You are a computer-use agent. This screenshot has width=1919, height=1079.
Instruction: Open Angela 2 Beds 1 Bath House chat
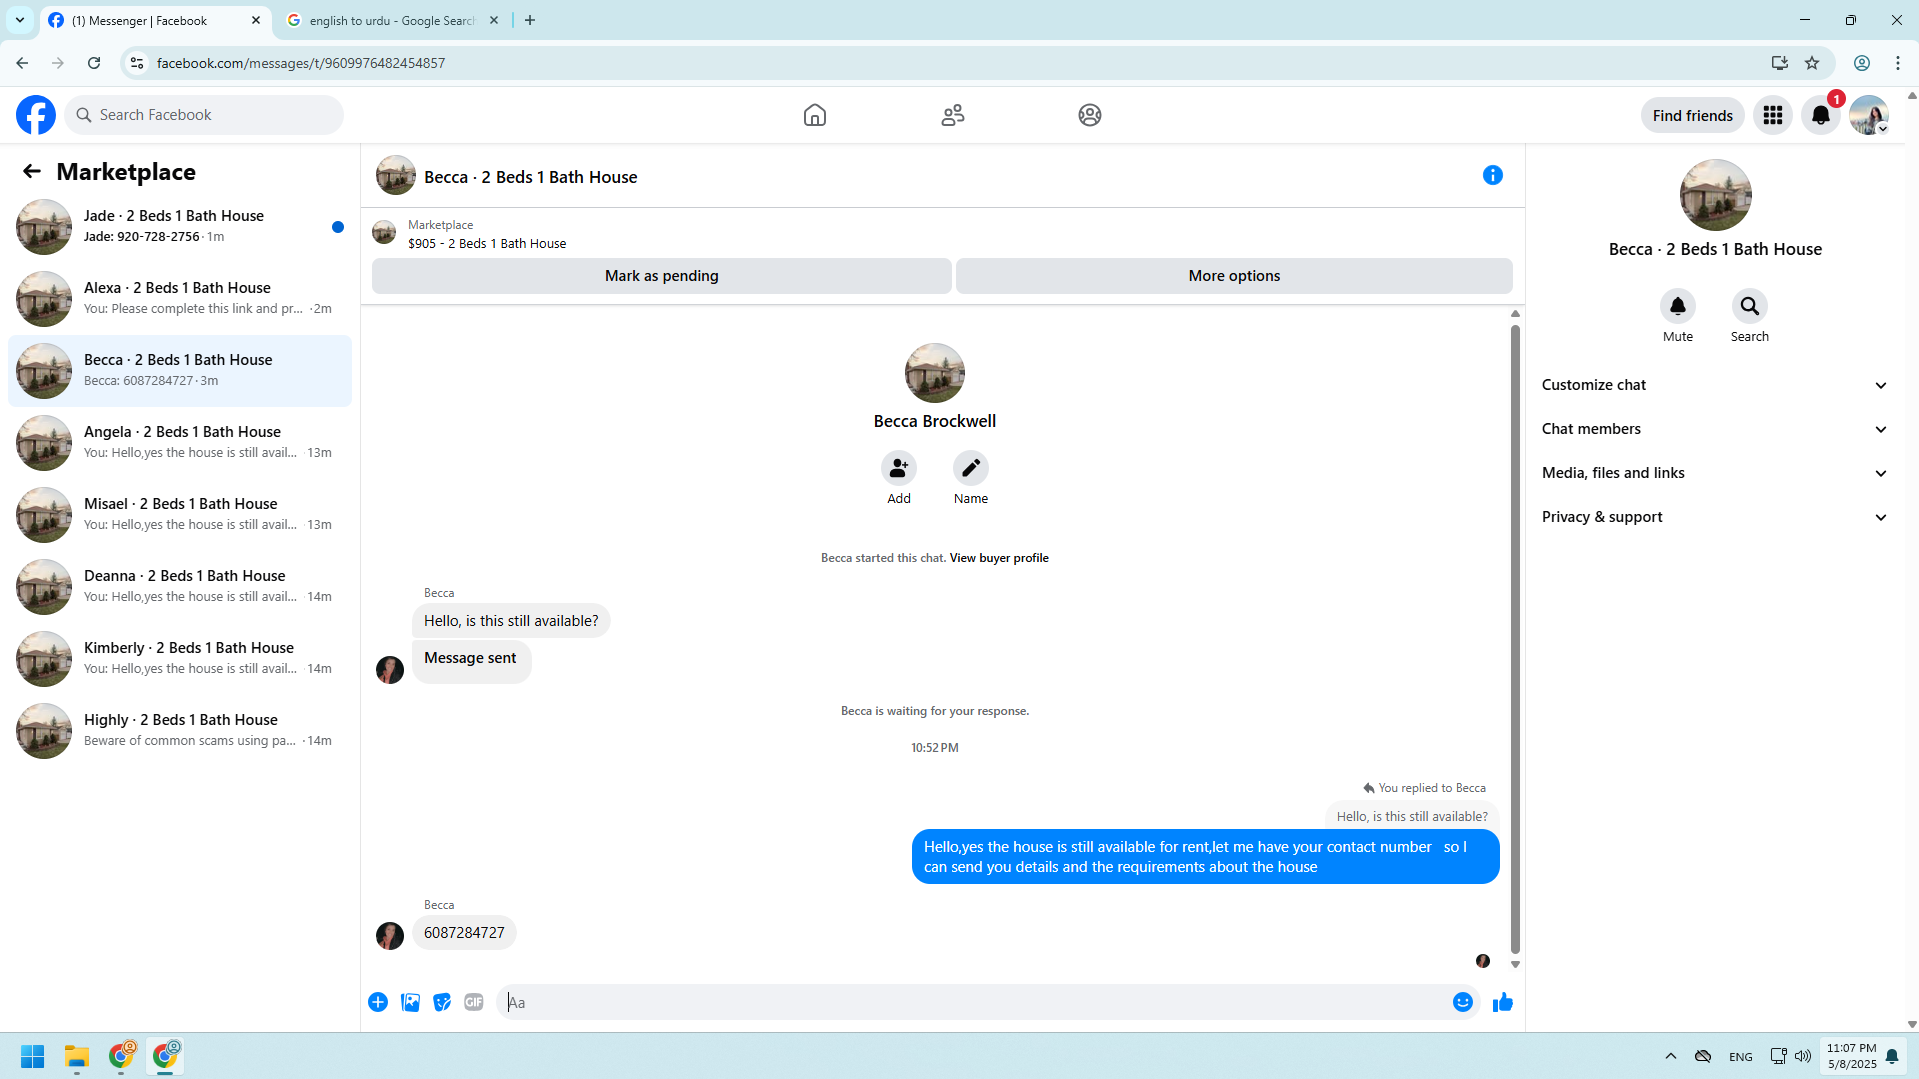(x=180, y=443)
